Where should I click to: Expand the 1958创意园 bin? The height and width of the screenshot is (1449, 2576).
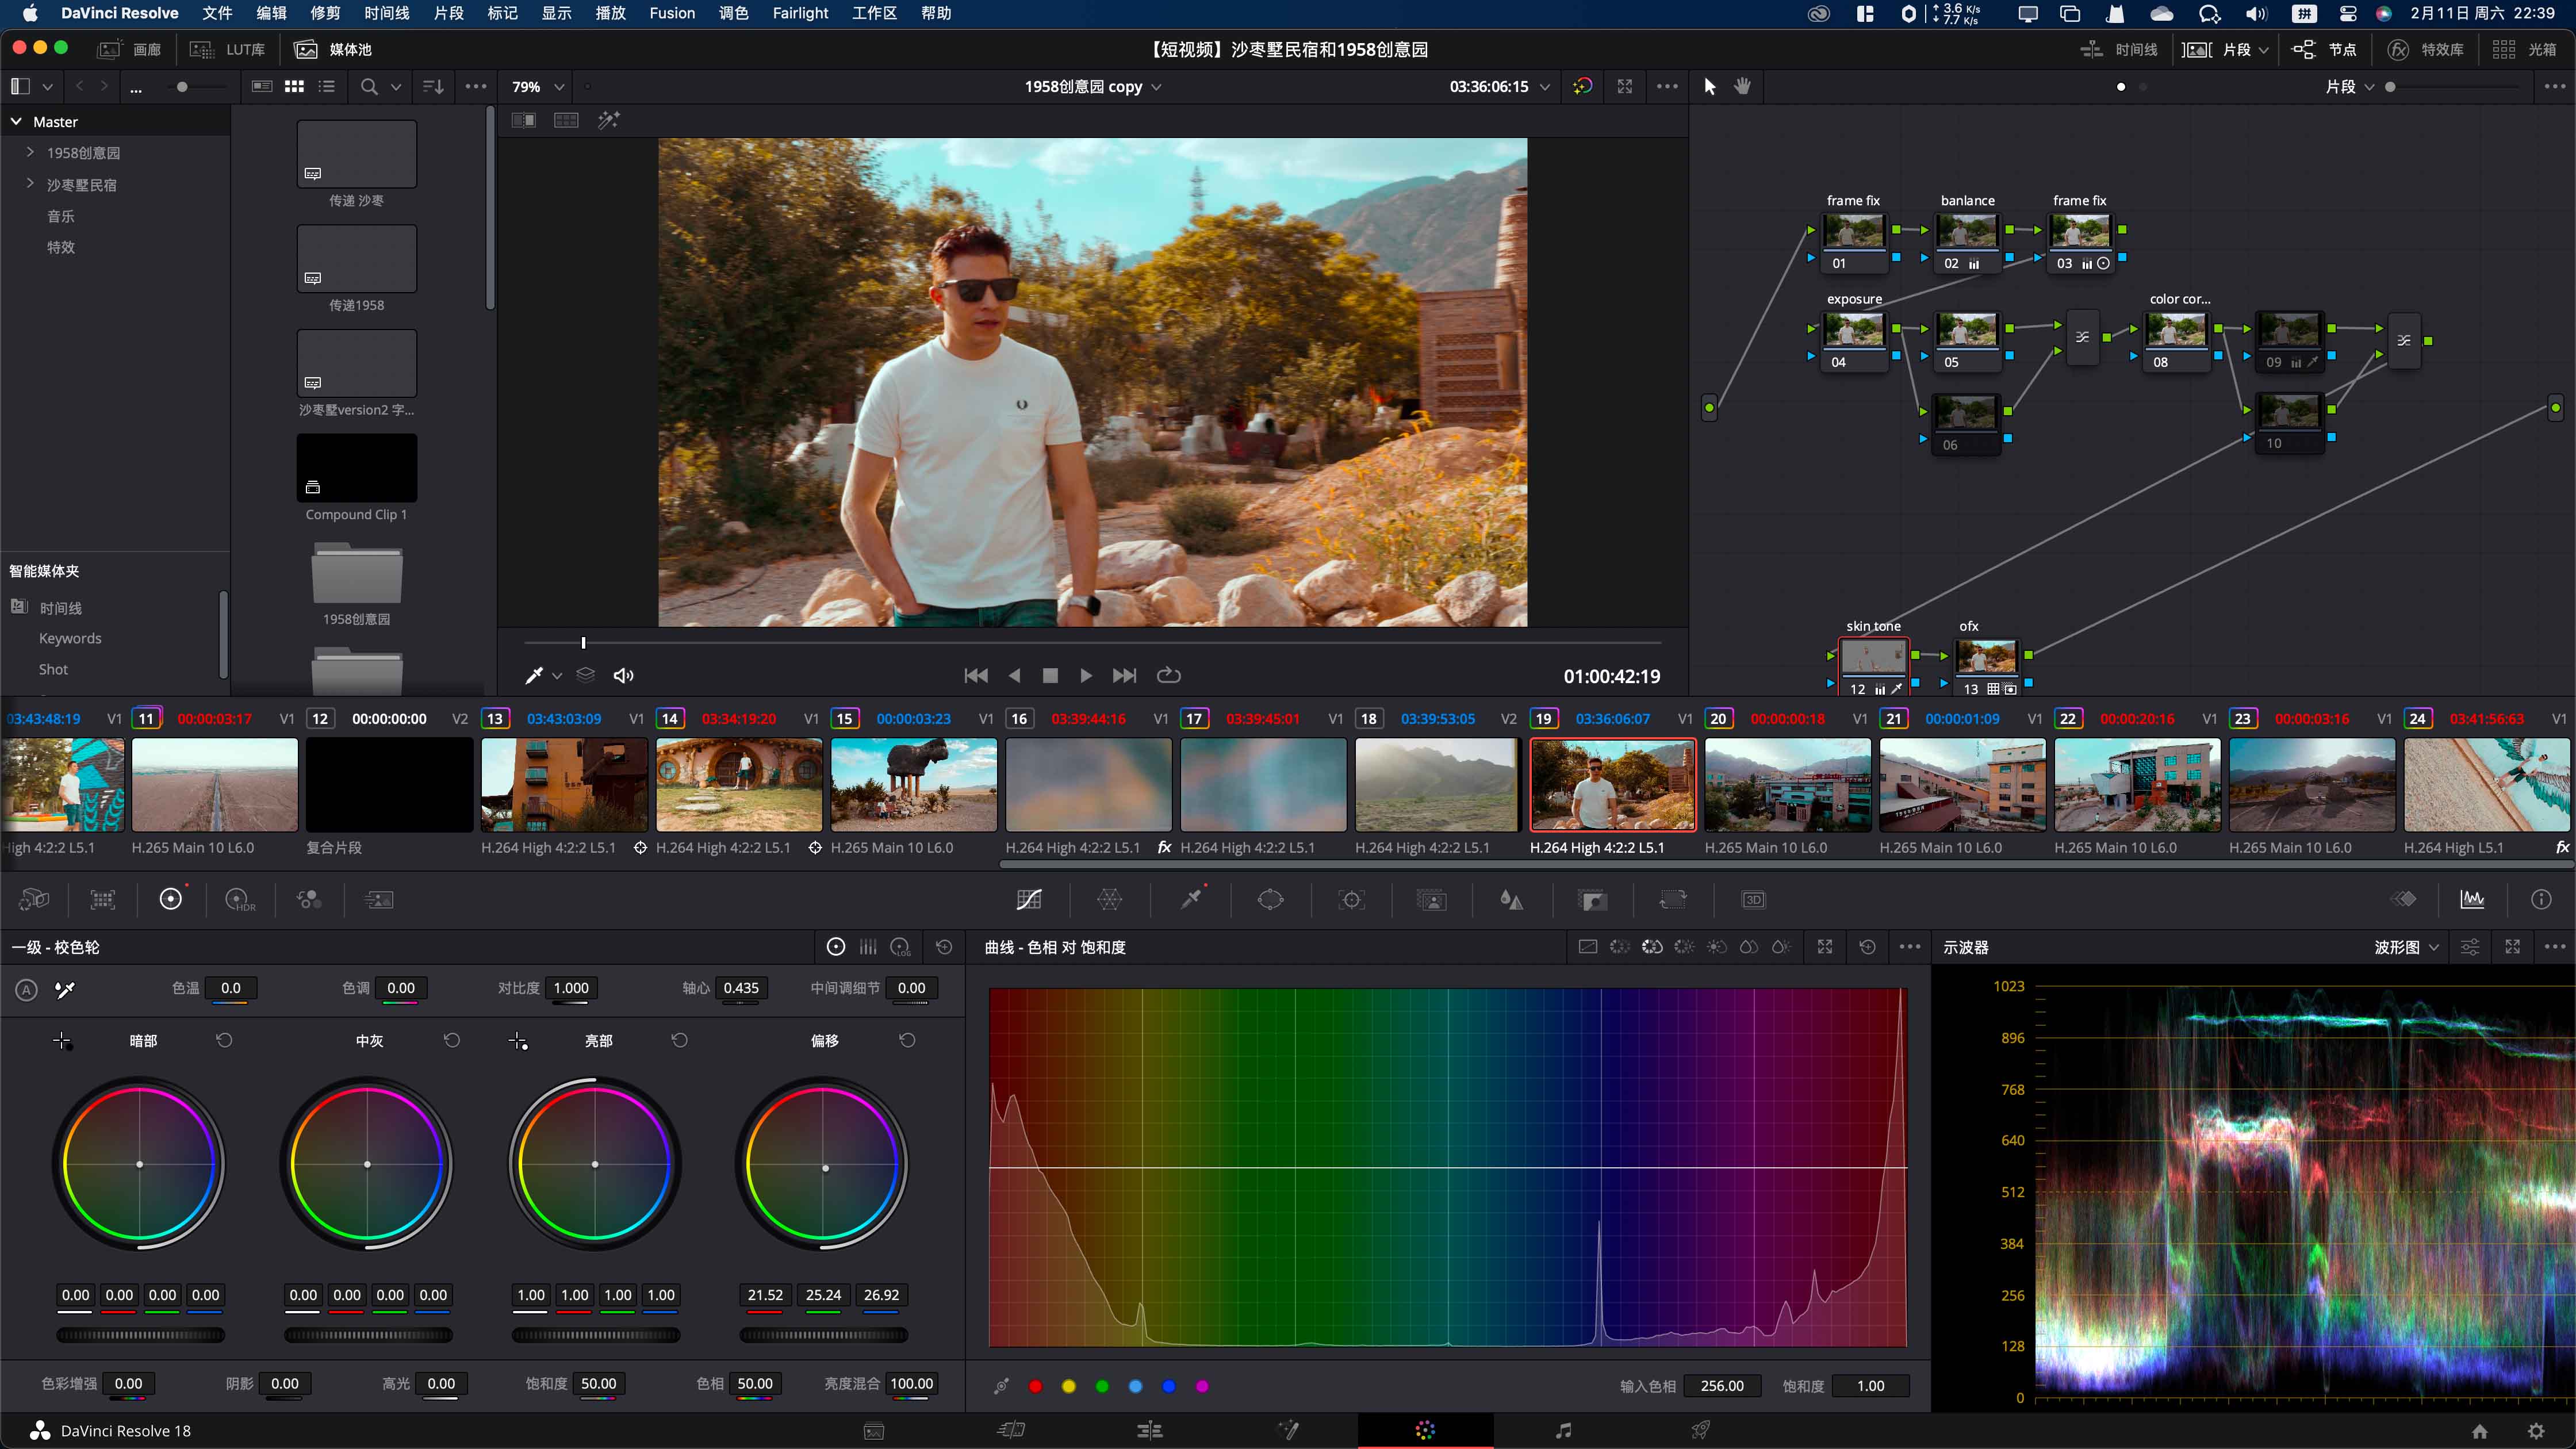(x=30, y=153)
